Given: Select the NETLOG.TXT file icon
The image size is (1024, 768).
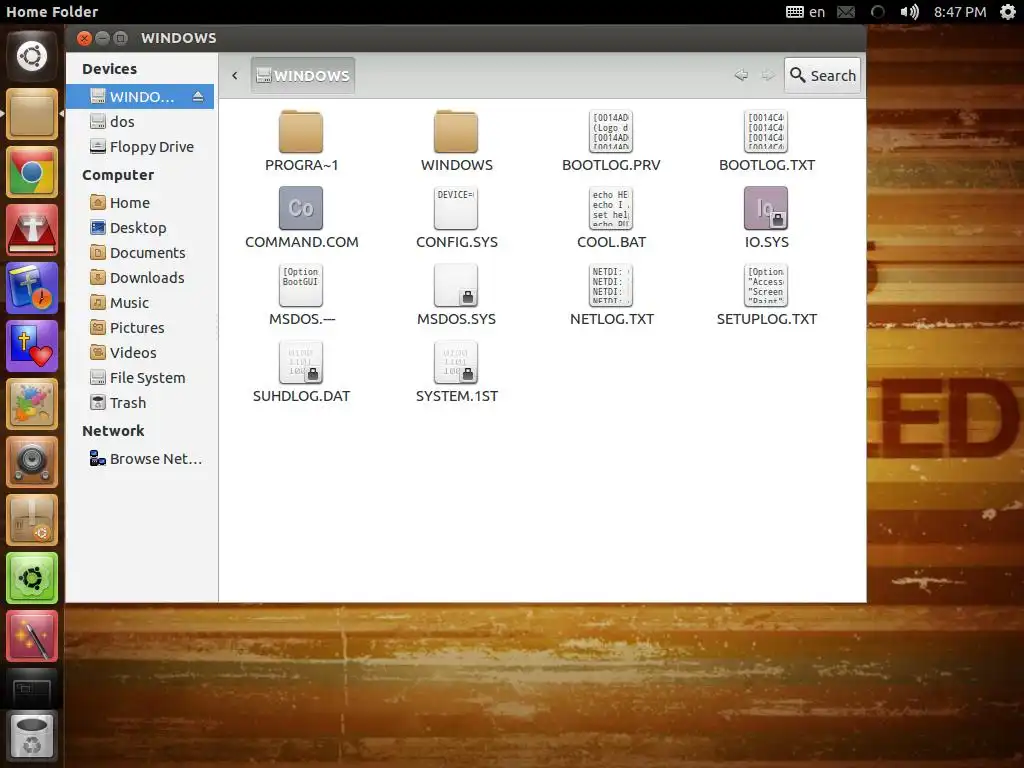Looking at the screenshot, I should tap(611, 285).
